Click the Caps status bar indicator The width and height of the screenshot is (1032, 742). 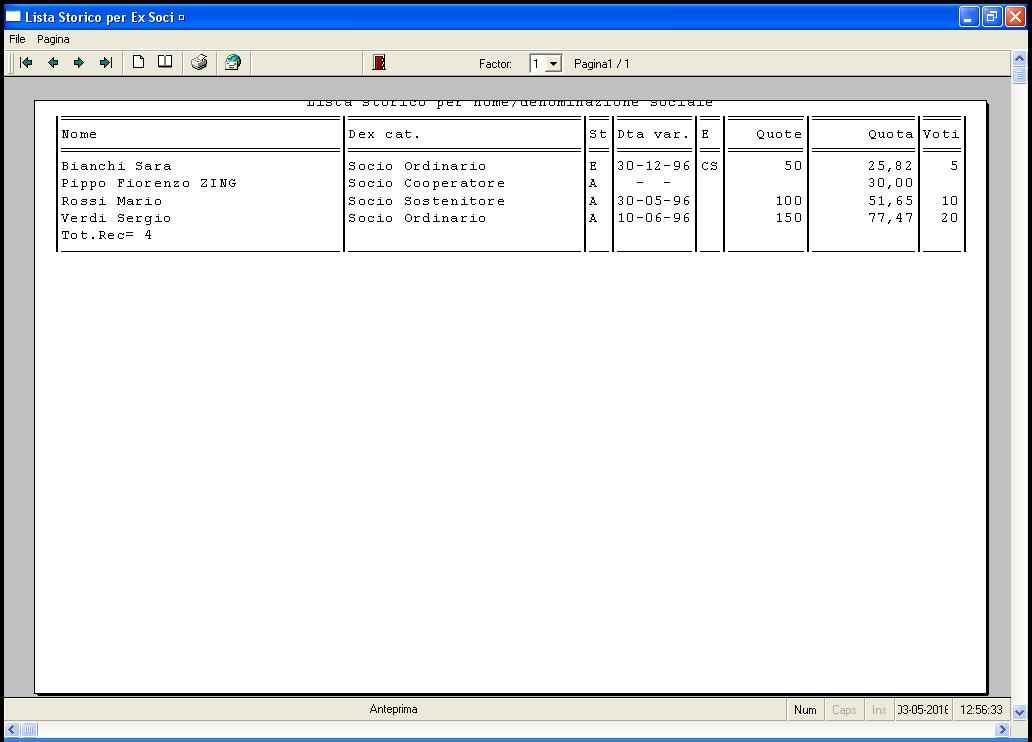point(844,710)
